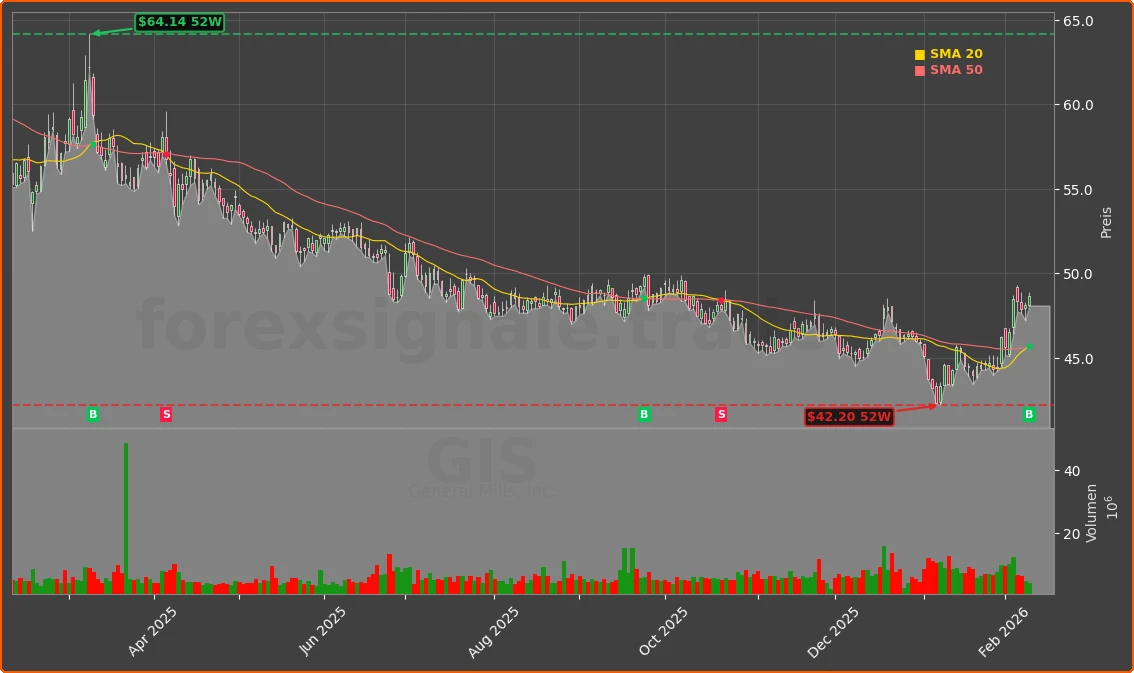Click the red SMA 50 legend square
This screenshot has height=673, width=1134.
[x=920, y=71]
